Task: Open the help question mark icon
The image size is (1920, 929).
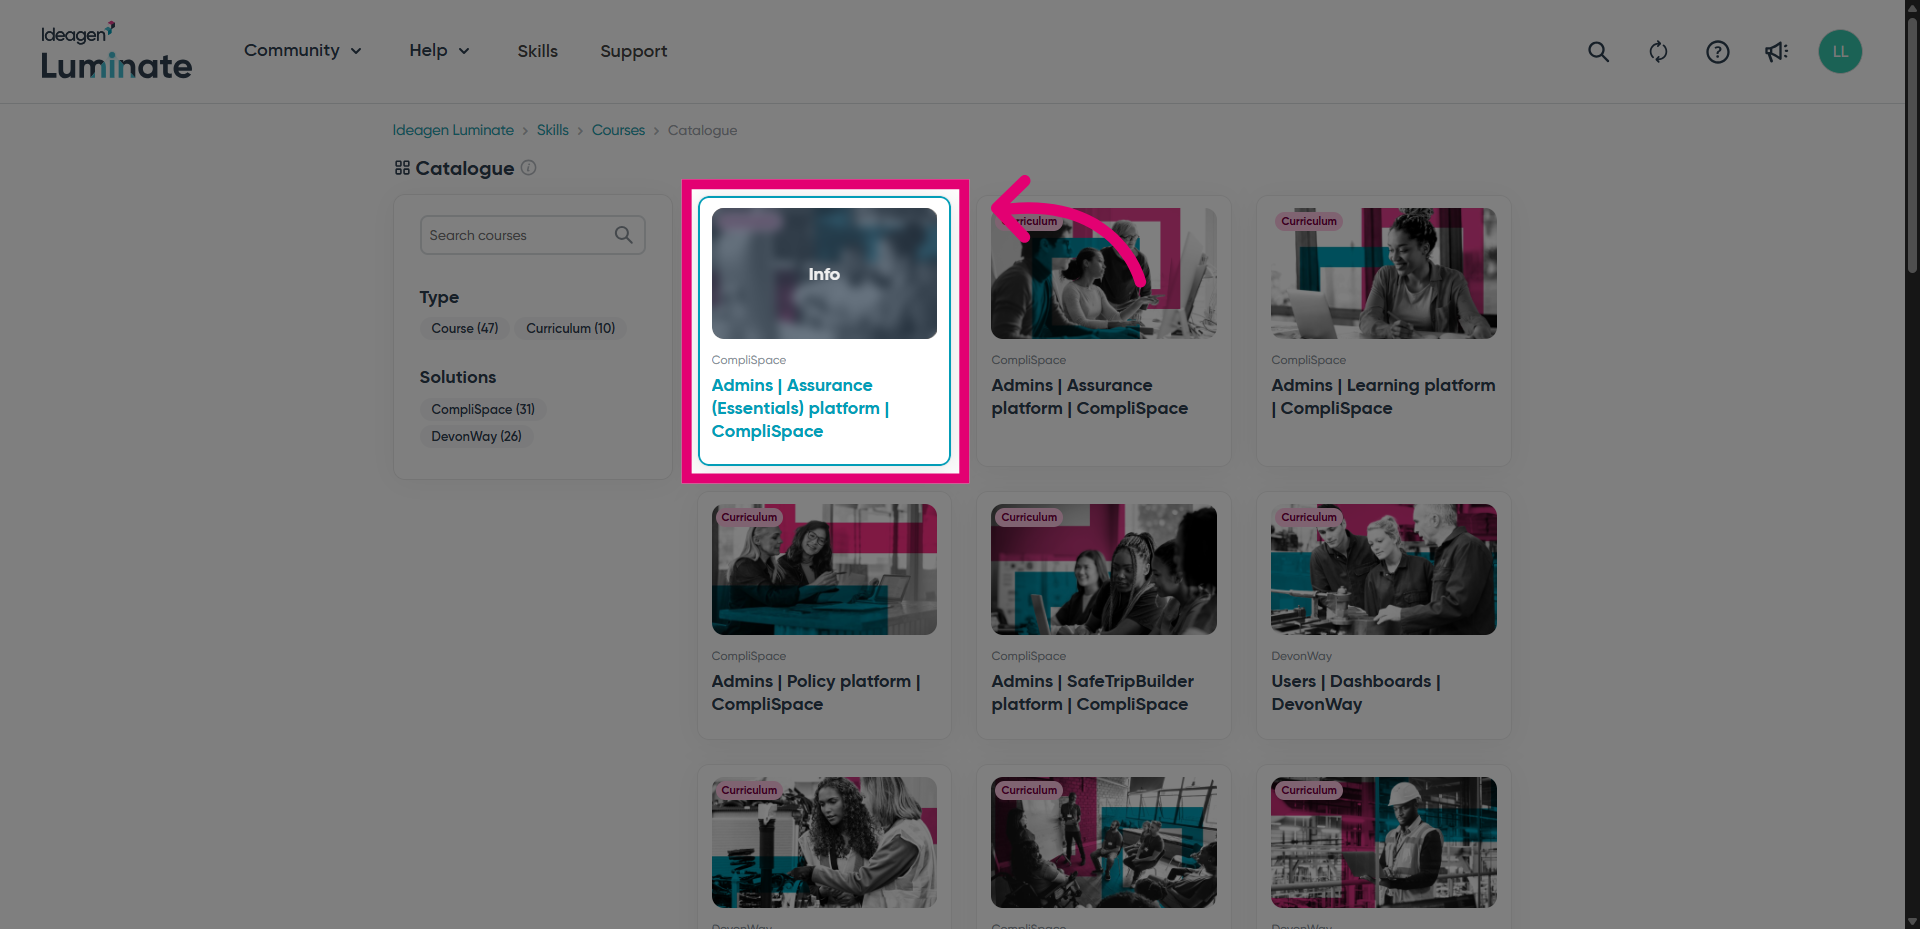Action: pyautogui.click(x=1717, y=52)
